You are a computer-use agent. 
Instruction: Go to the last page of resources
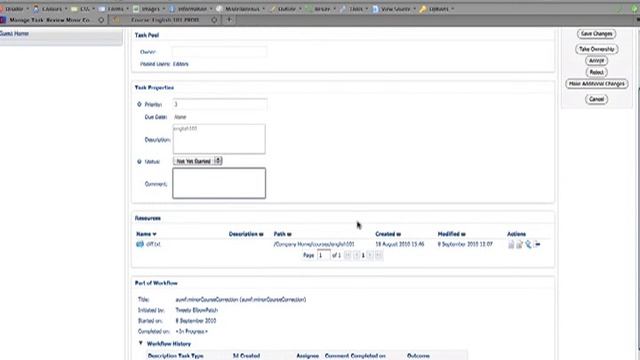379,255
